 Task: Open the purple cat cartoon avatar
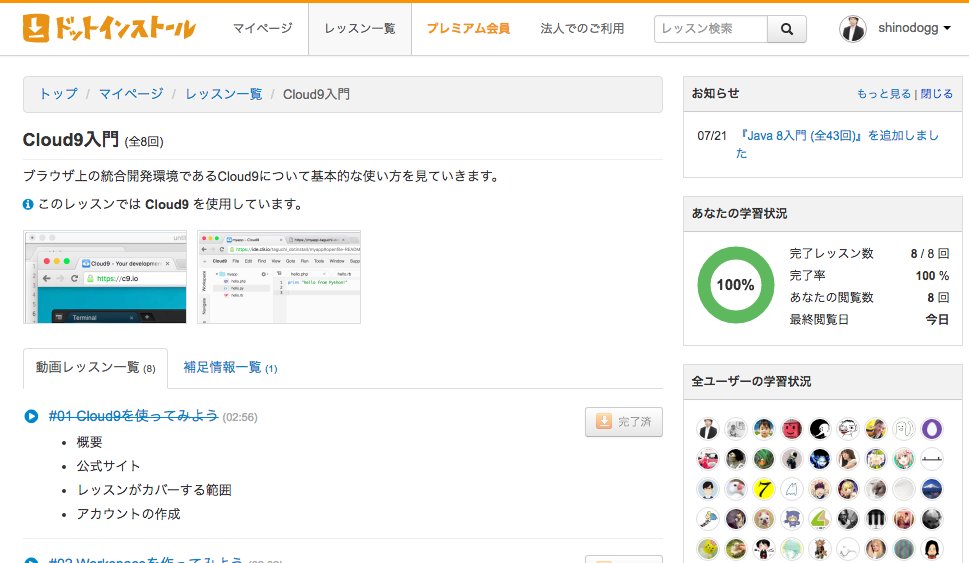coord(792,519)
